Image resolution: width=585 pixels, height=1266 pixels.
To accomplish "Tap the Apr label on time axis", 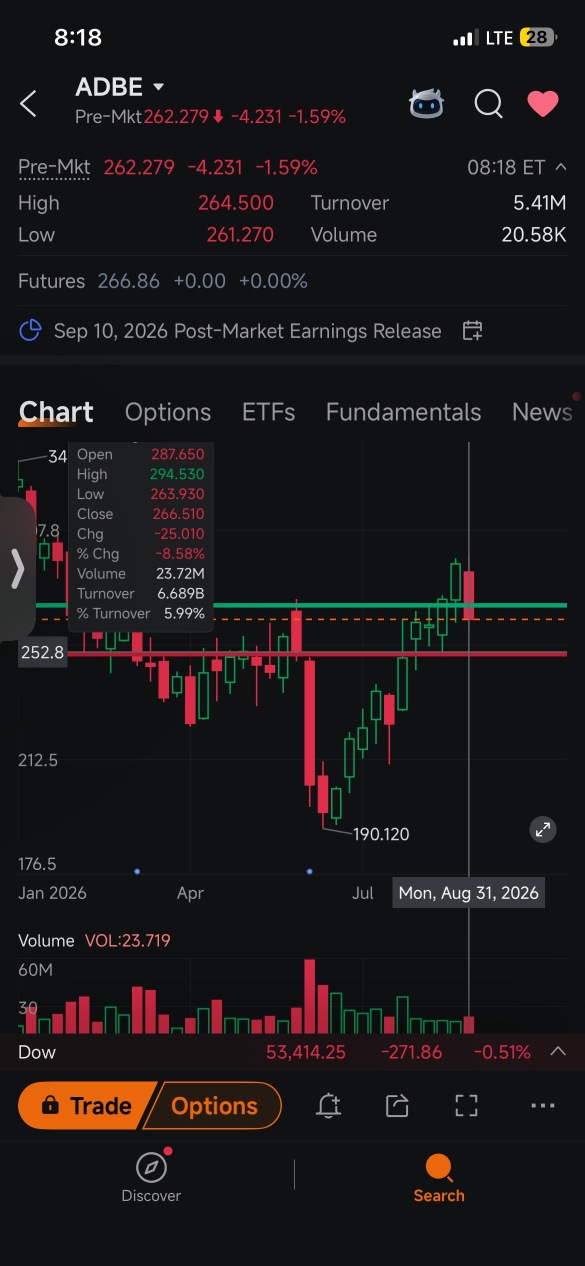I will 190,893.
